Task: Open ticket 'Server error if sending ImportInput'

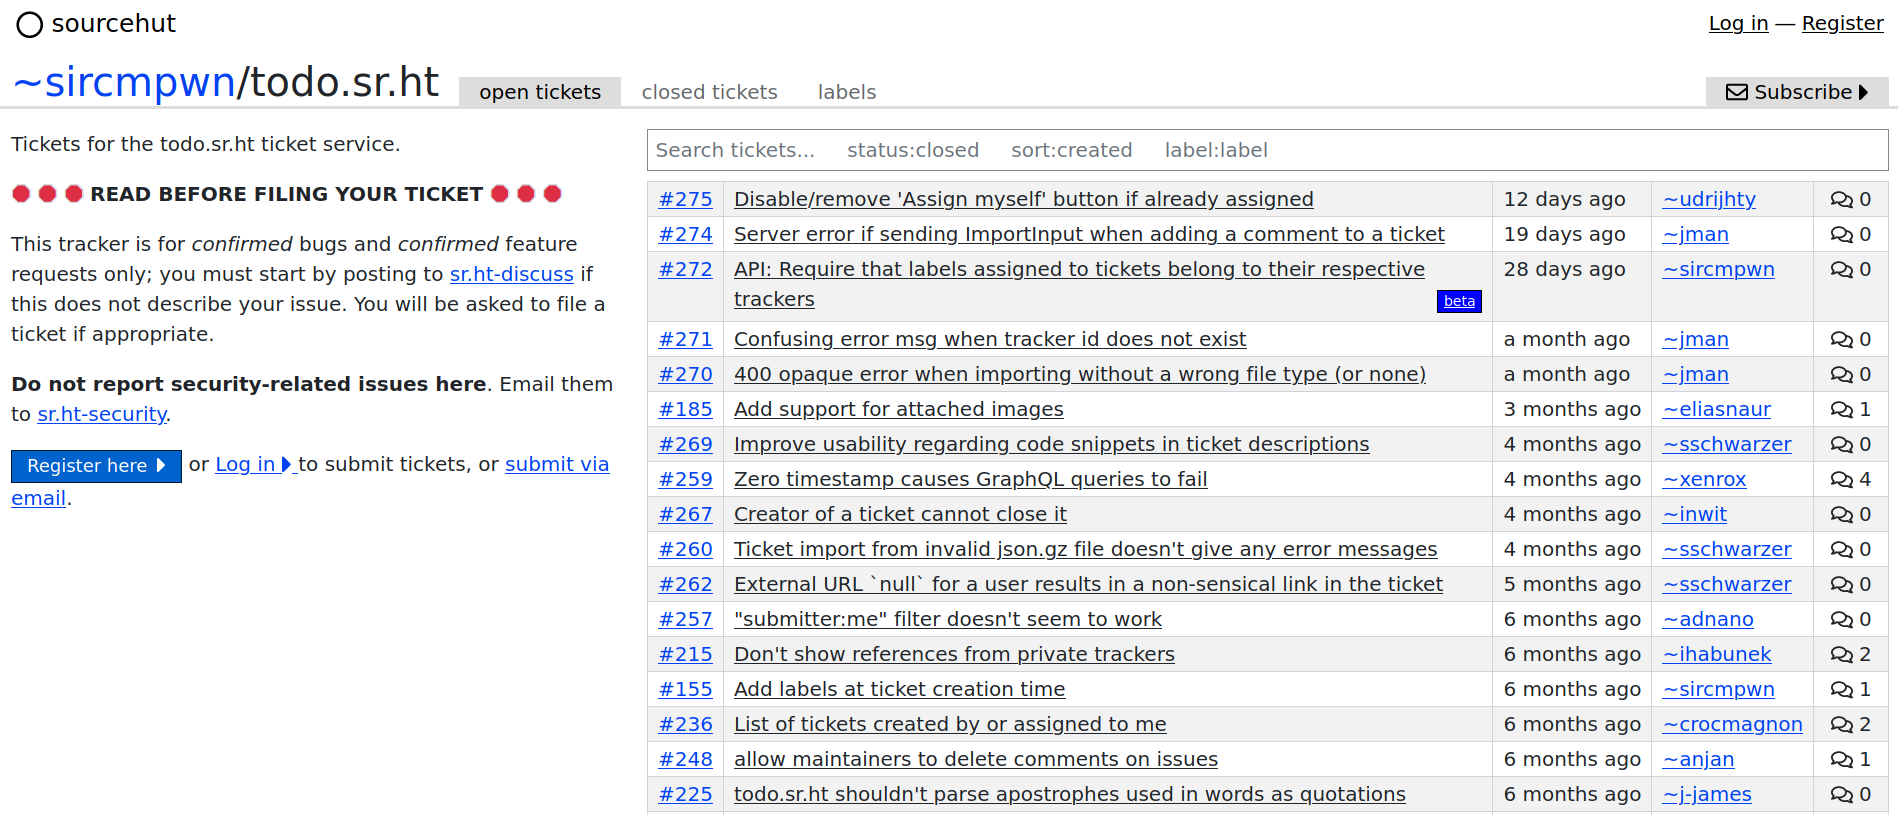Action: (1089, 234)
